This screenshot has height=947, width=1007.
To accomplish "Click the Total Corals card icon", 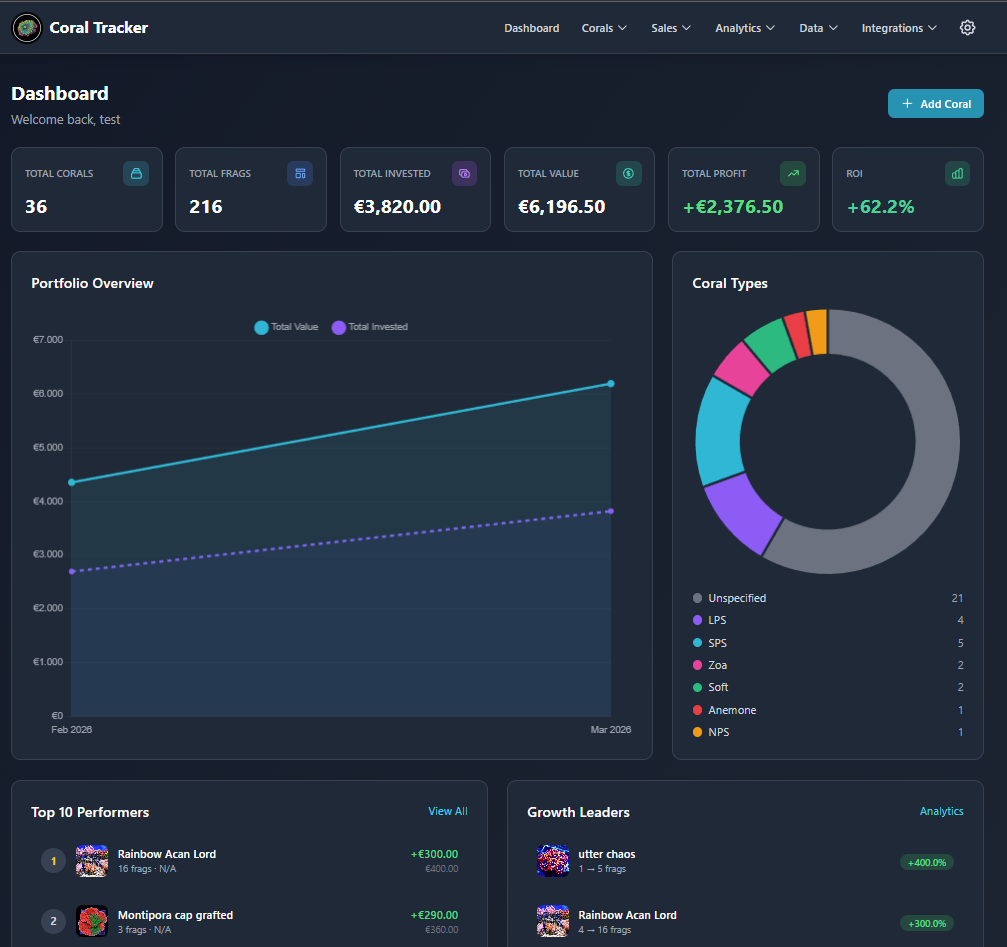I will pyautogui.click(x=135, y=173).
